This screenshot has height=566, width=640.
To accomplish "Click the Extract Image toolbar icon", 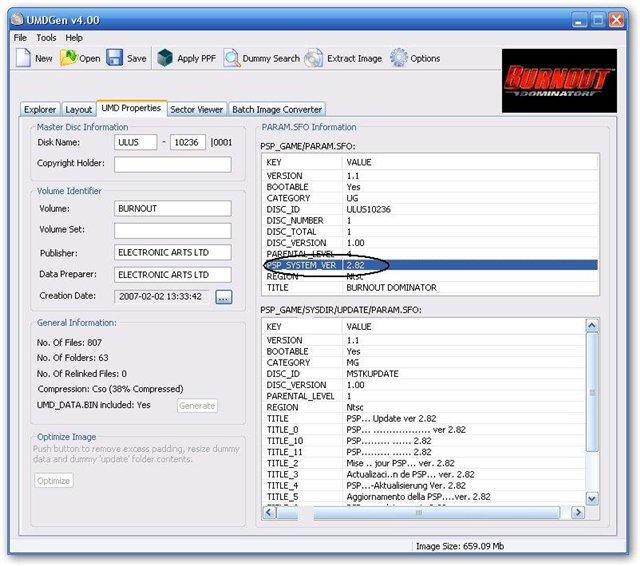I will click(314, 59).
